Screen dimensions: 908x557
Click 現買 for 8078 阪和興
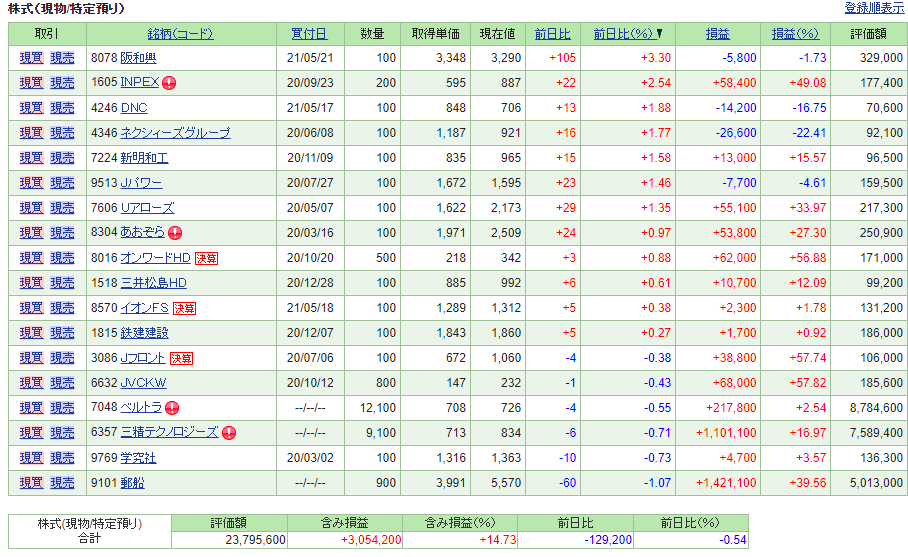tap(31, 58)
